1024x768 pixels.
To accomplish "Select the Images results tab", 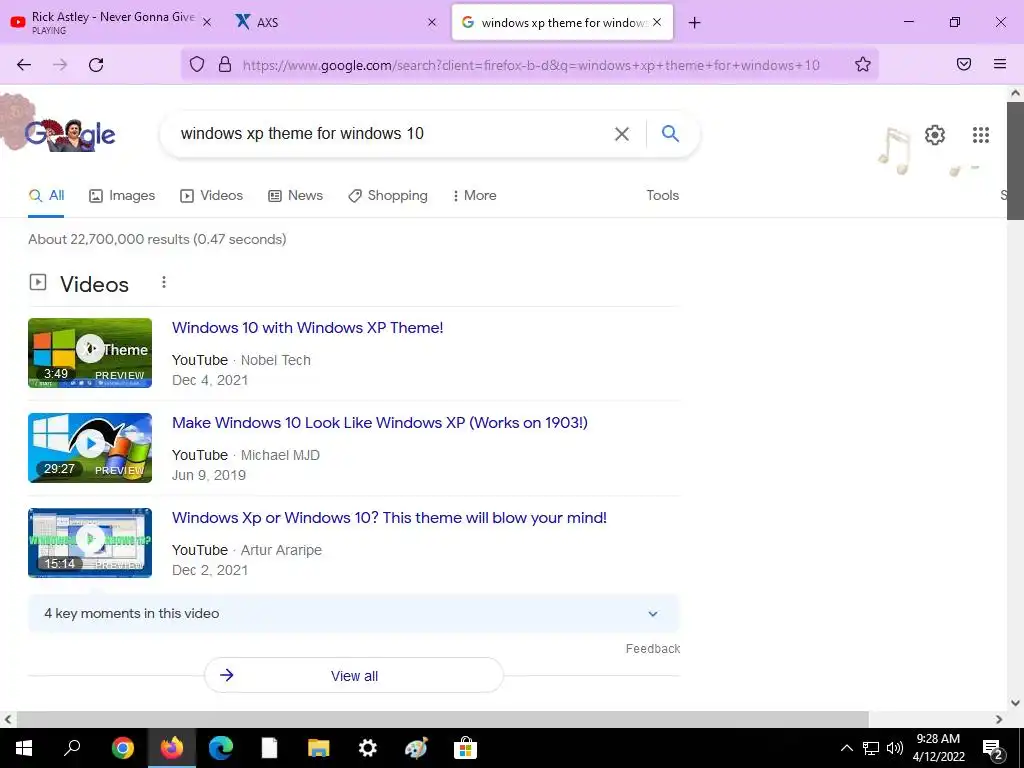I will pos(122,195).
